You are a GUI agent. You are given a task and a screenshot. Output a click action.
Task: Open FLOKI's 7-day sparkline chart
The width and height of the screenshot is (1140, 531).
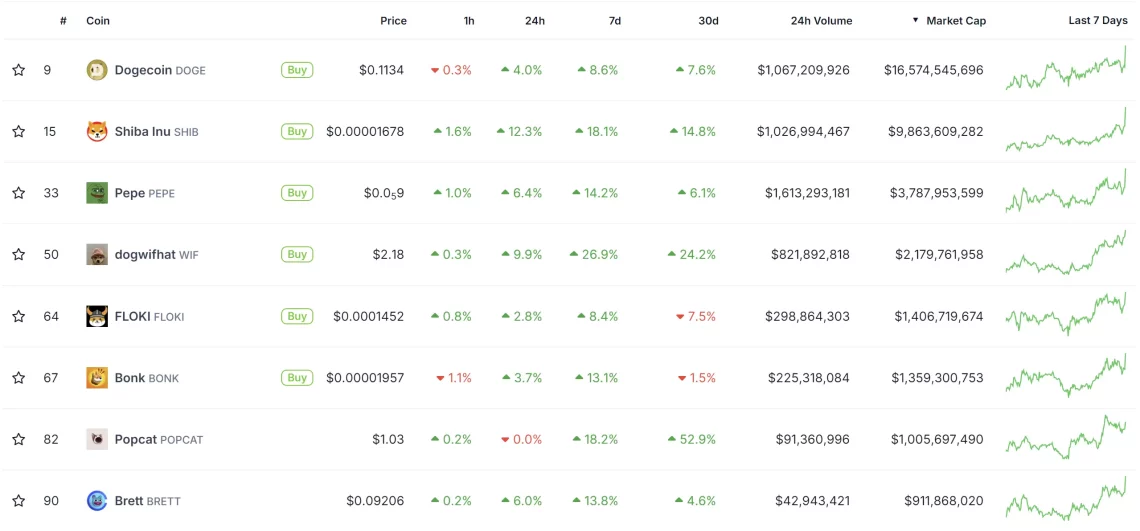pos(1066,314)
